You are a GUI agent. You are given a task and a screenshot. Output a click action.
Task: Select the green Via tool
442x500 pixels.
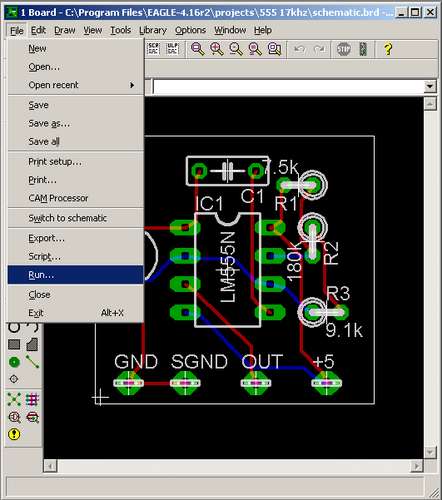point(14,362)
